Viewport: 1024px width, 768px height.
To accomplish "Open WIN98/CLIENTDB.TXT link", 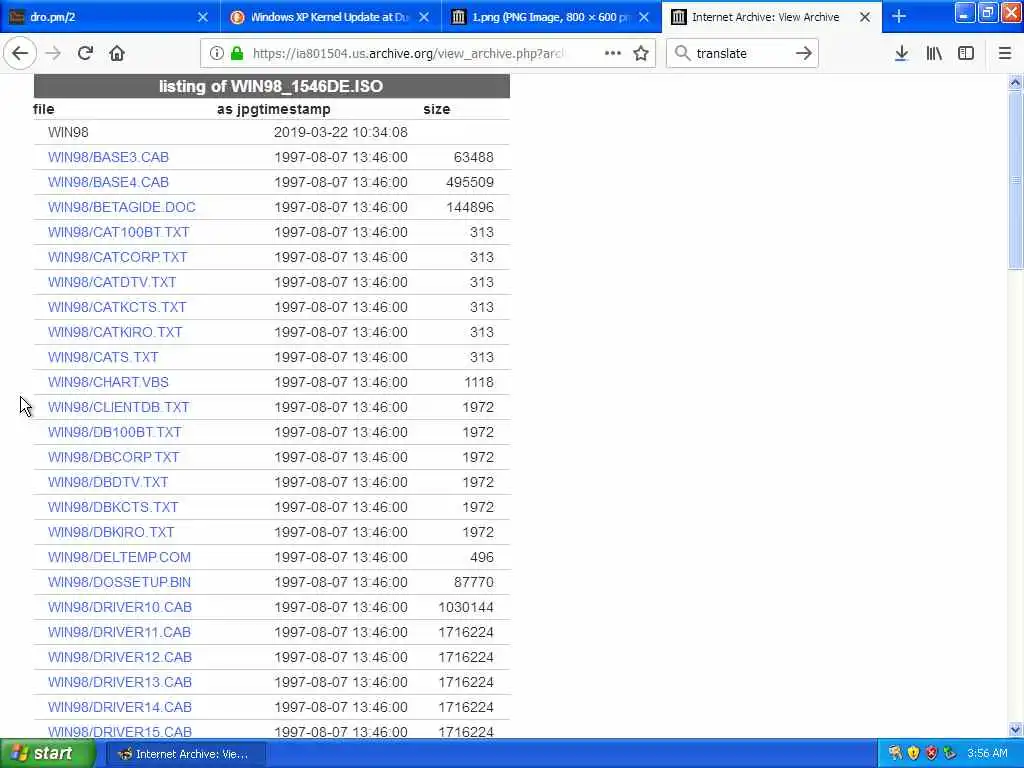I will (x=119, y=408).
